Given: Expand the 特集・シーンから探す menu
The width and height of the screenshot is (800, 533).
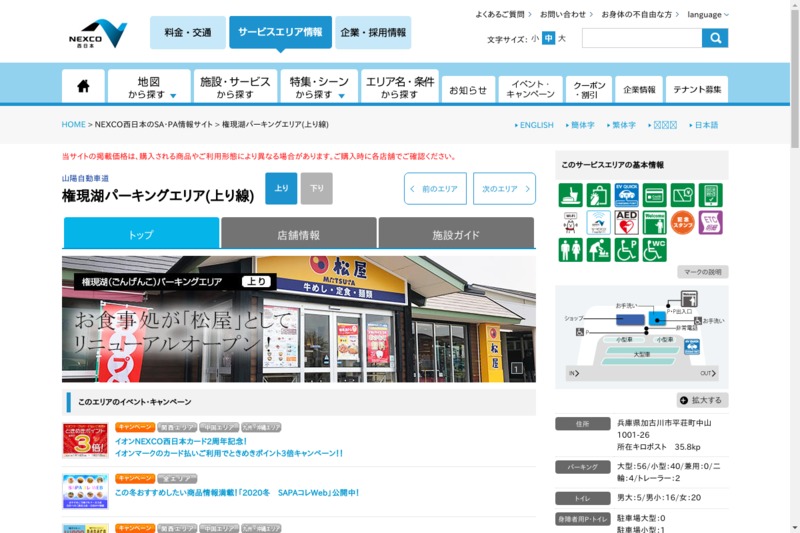Looking at the screenshot, I should point(317,87).
